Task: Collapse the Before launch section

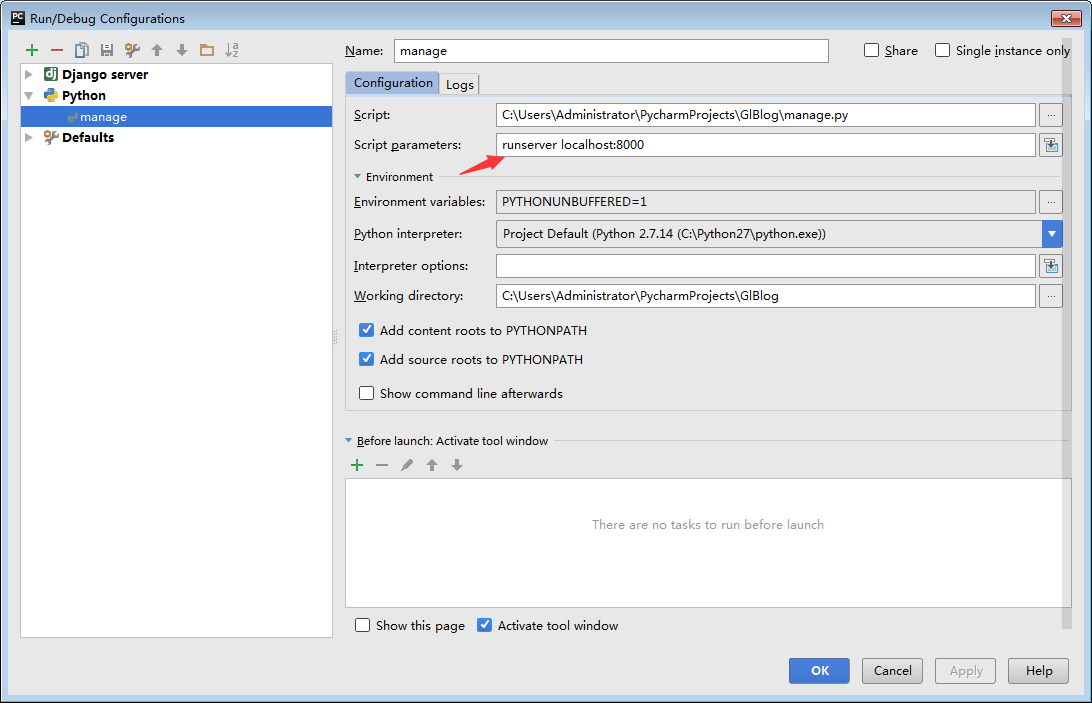Action: tap(349, 441)
